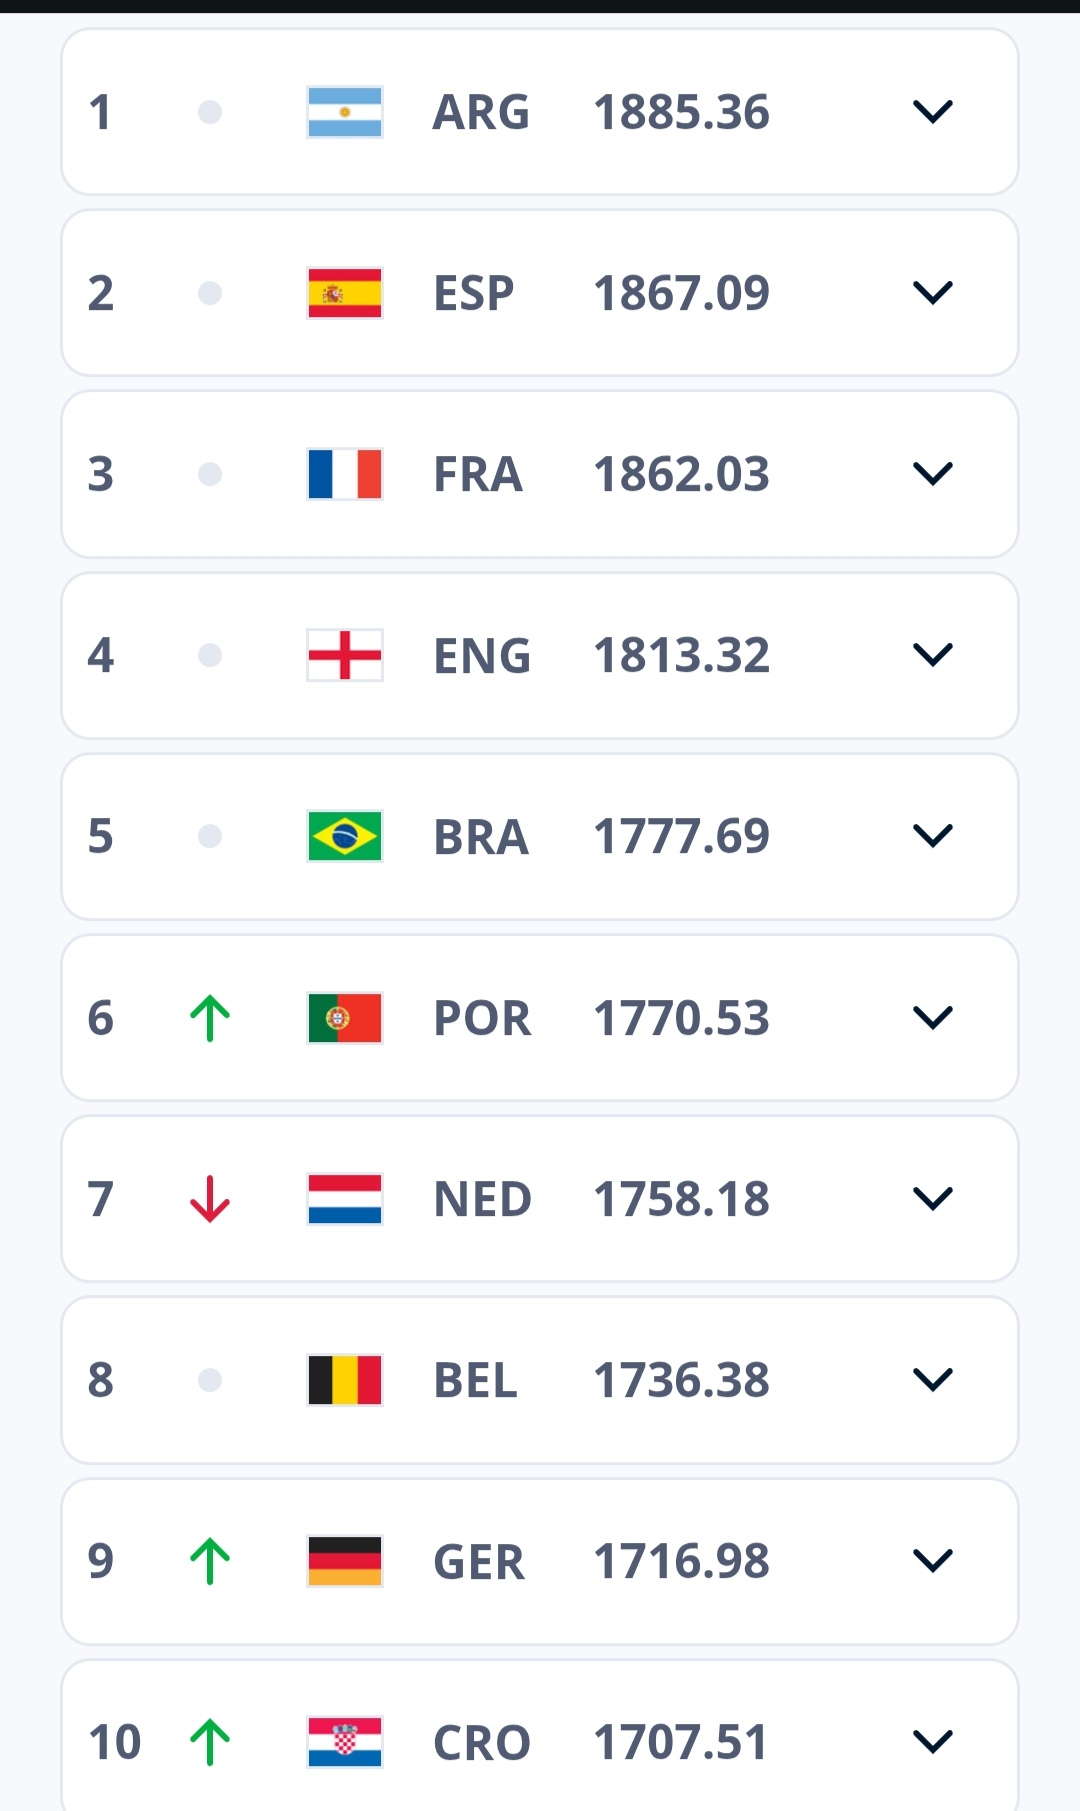Click the Spain flag icon
1080x1811 pixels.
[x=345, y=293]
